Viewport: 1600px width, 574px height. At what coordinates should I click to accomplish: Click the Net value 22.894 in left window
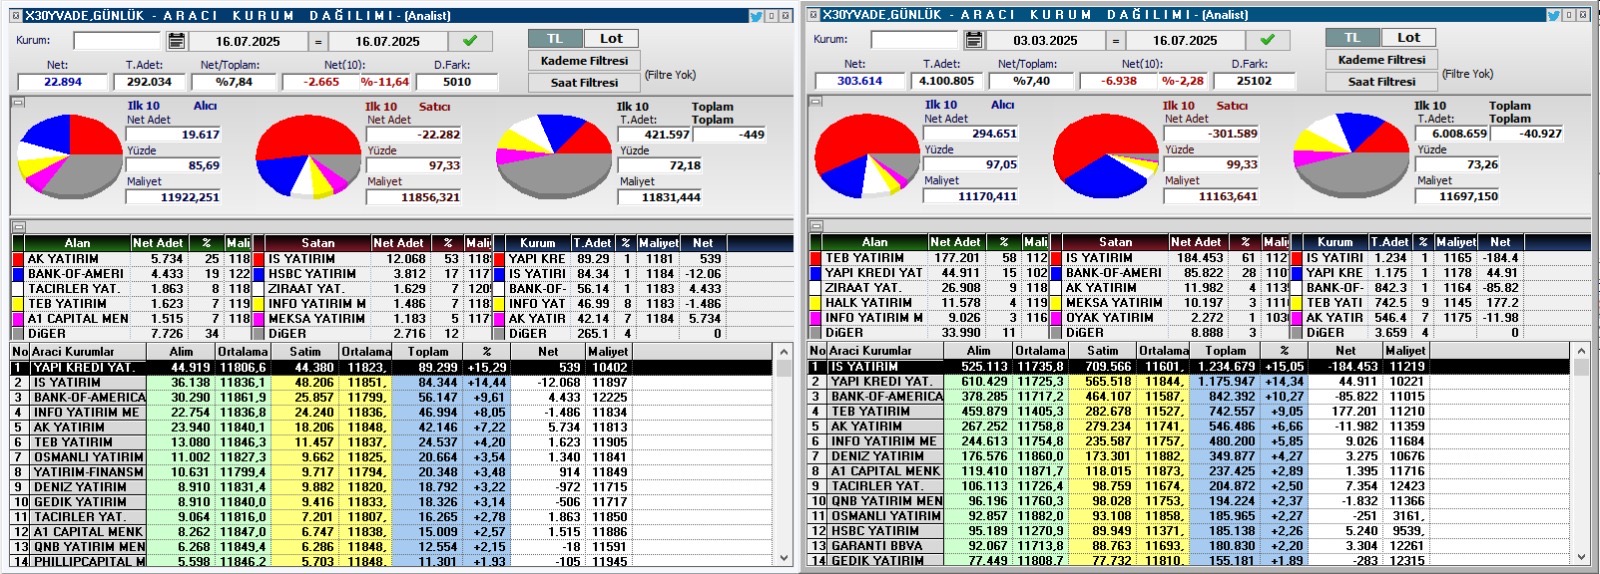(x=62, y=82)
